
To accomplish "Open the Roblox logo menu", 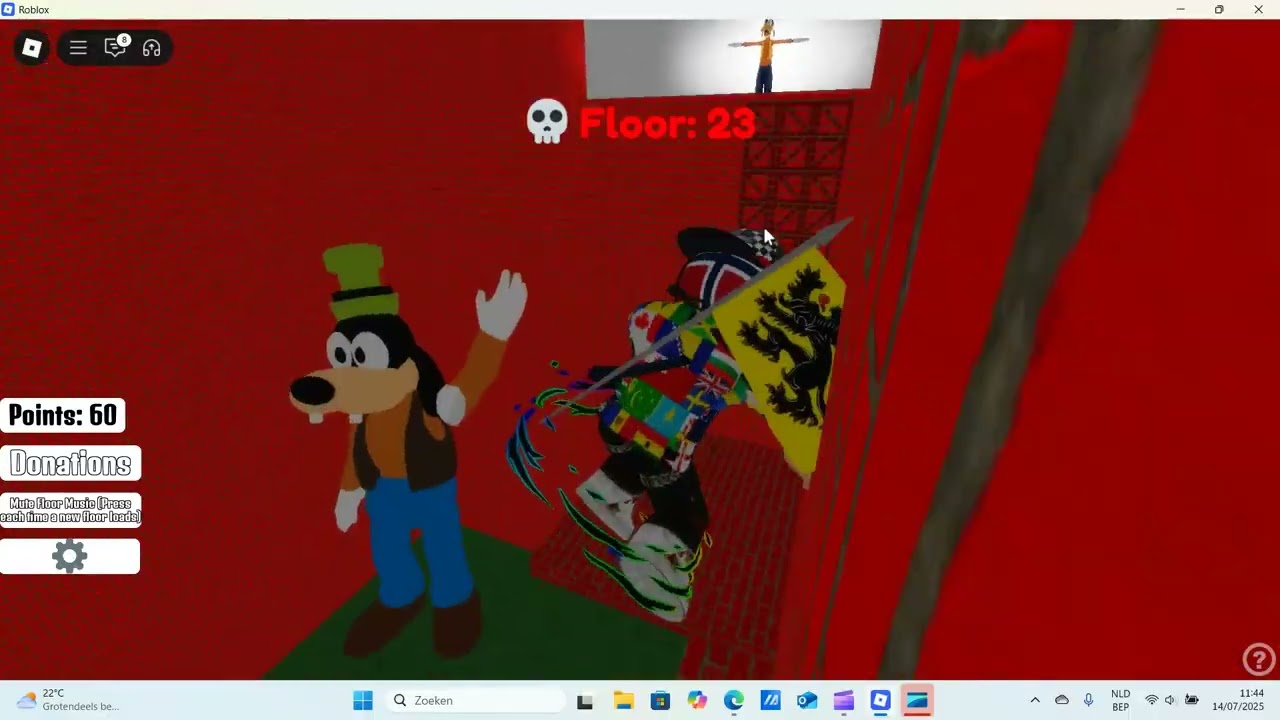I will click(32, 48).
